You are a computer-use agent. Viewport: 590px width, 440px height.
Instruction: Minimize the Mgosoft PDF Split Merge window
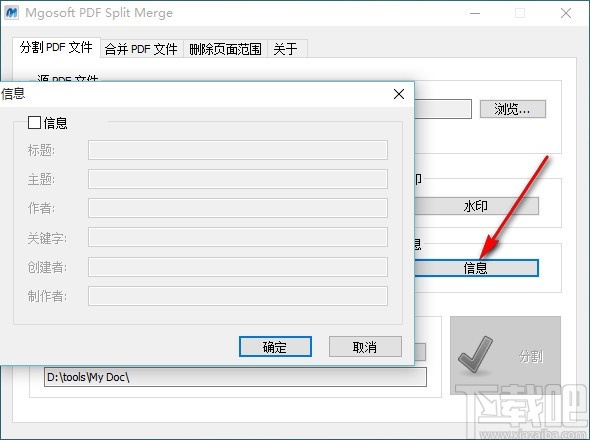pyautogui.click(x=475, y=13)
